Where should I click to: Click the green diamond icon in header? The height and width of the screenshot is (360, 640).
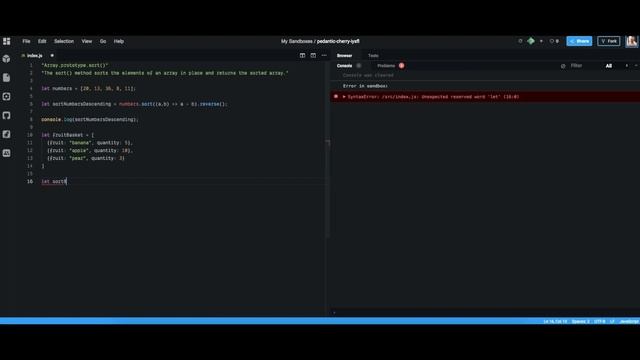531,41
